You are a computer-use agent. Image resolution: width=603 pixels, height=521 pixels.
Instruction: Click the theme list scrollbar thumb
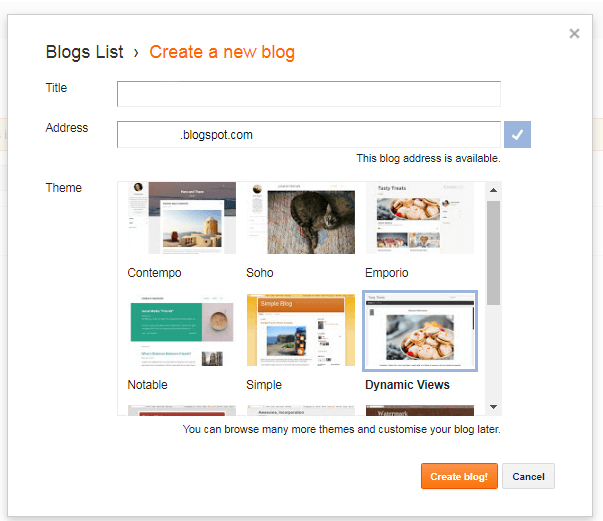coord(493,253)
